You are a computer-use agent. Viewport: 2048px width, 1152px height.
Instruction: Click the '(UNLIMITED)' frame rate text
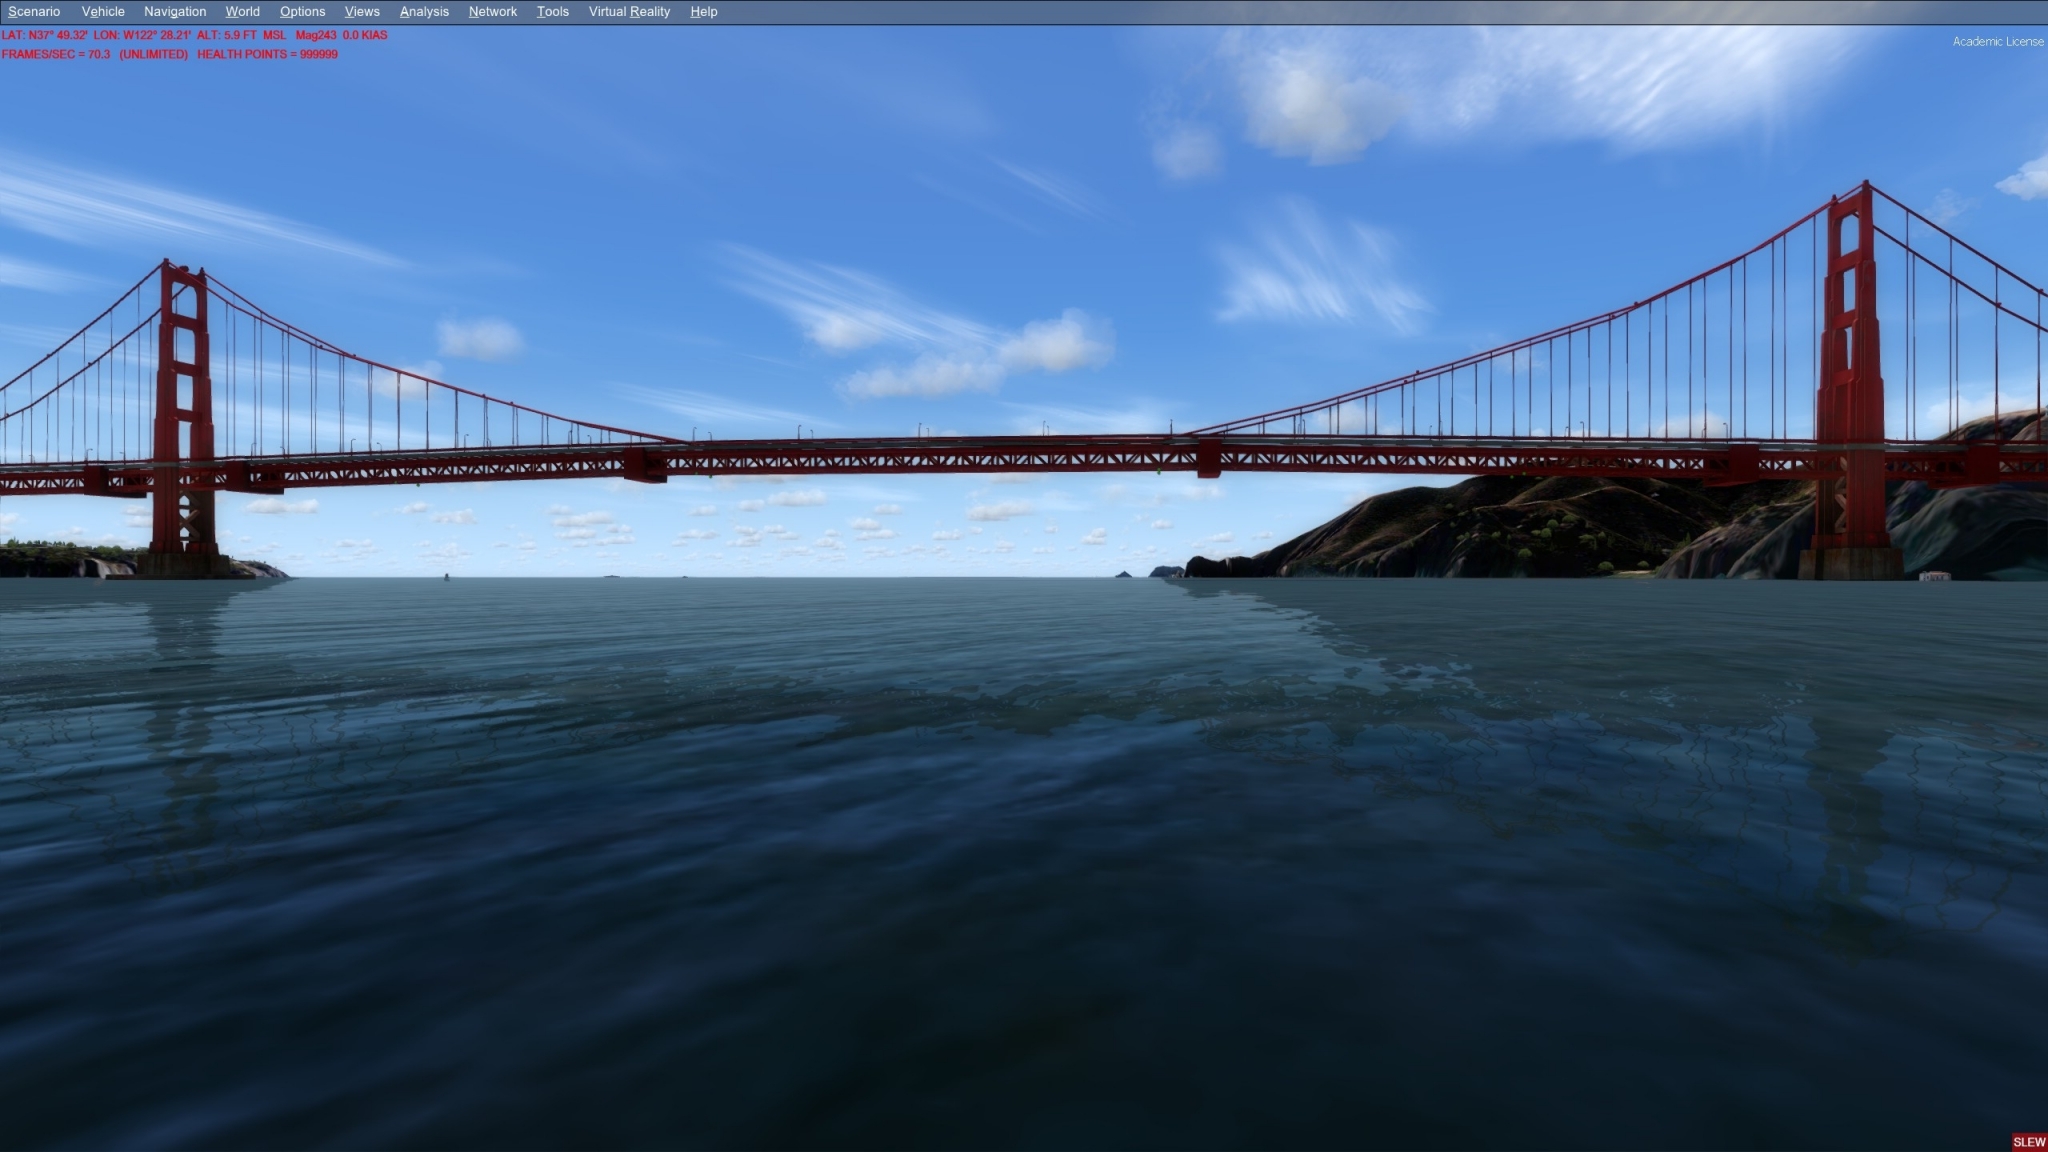[154, 54]
